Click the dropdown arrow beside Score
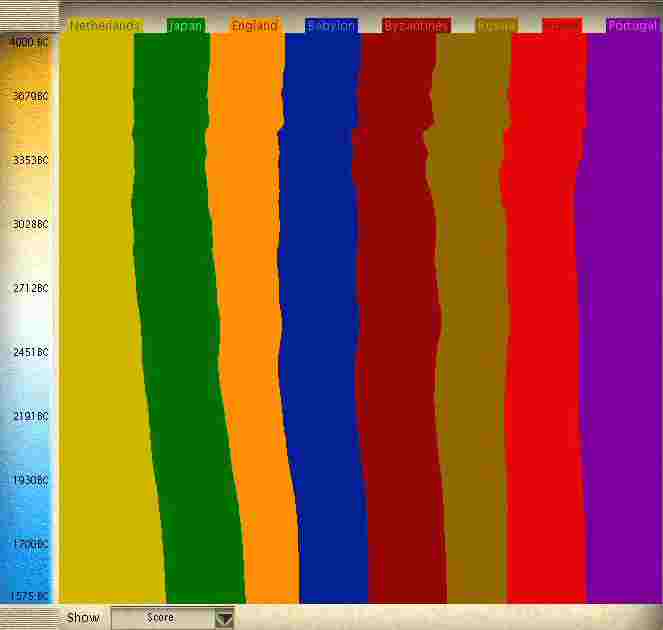Viewport: 663px width, 630px height. coord(225,618)
